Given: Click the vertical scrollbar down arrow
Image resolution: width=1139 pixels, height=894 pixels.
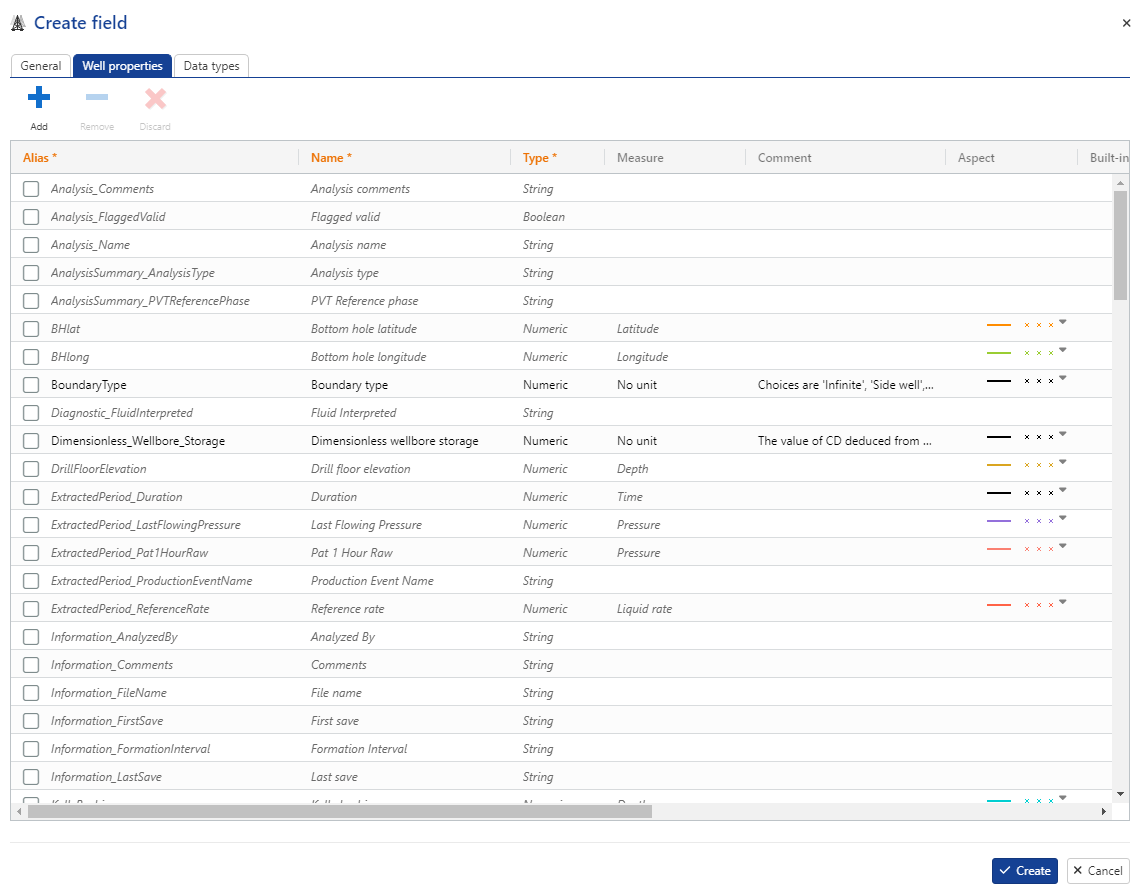Looking at the screenshot, I should coord(1121,795).
